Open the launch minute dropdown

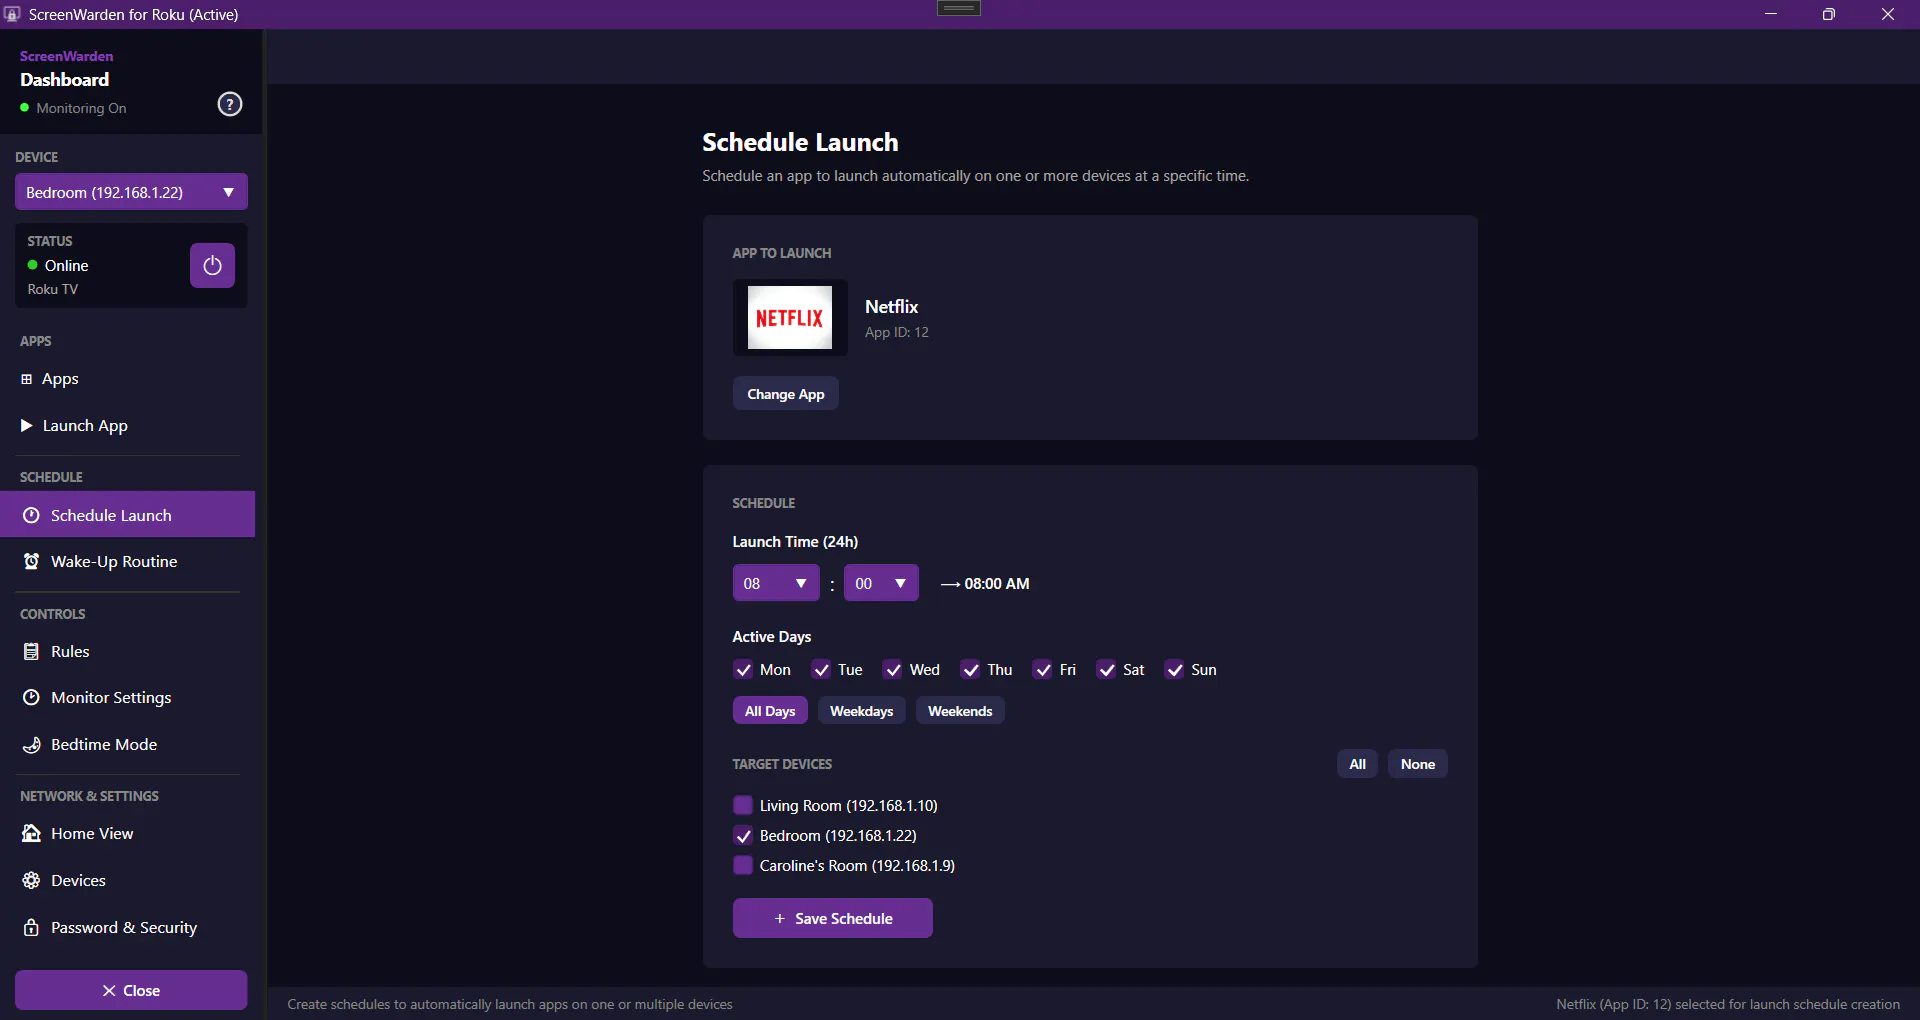881,583
